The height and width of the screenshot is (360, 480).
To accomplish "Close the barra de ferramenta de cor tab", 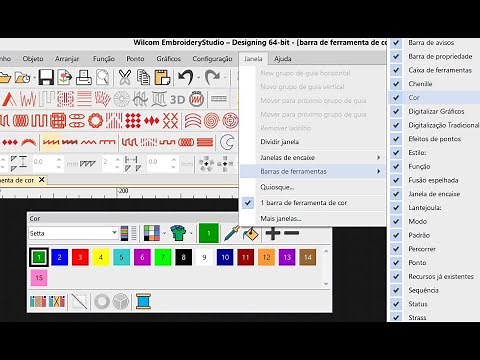I will pos(42,180).
